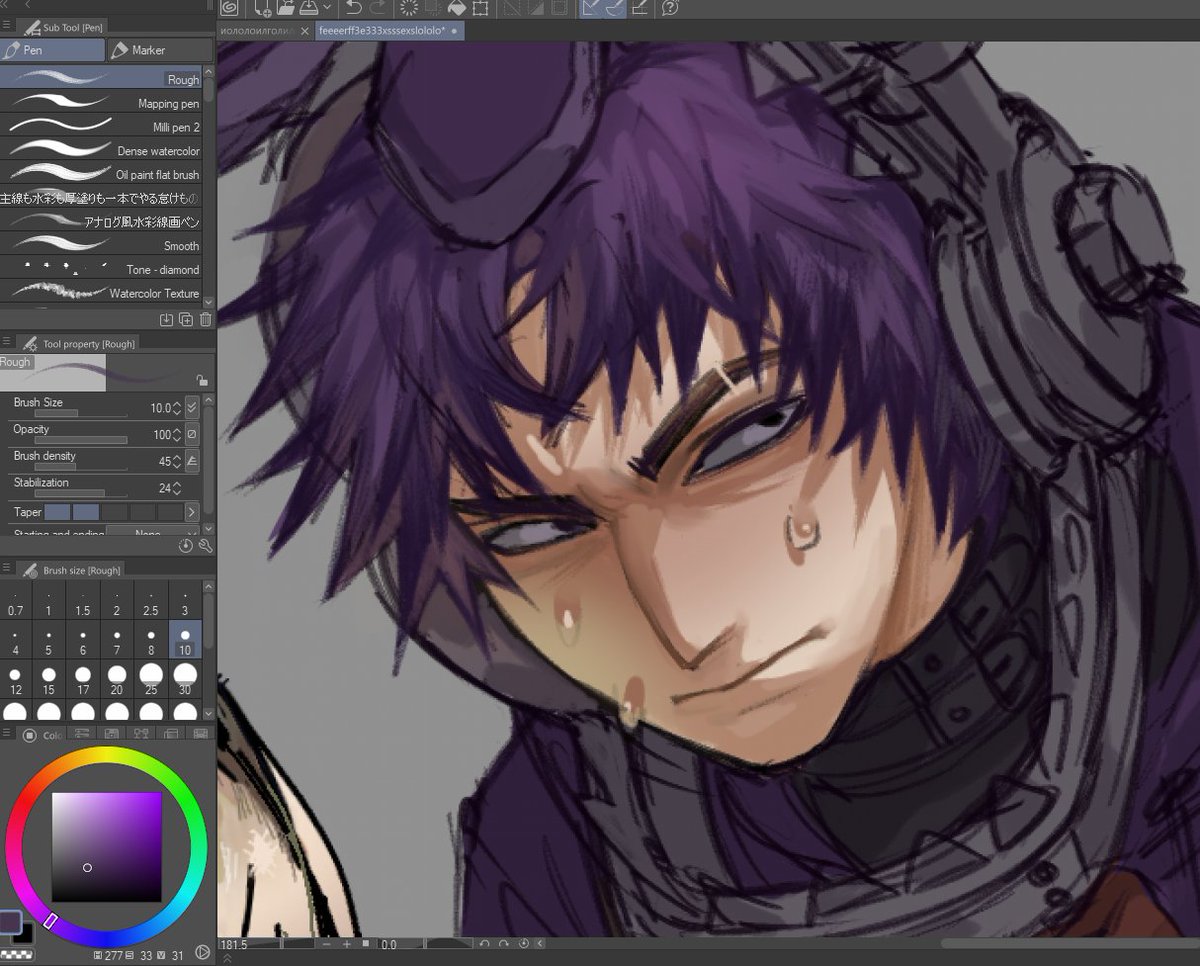Viewport: 1200px width, 966px height.
Task: Select brush size 30 preset
Action: [185, 681]
